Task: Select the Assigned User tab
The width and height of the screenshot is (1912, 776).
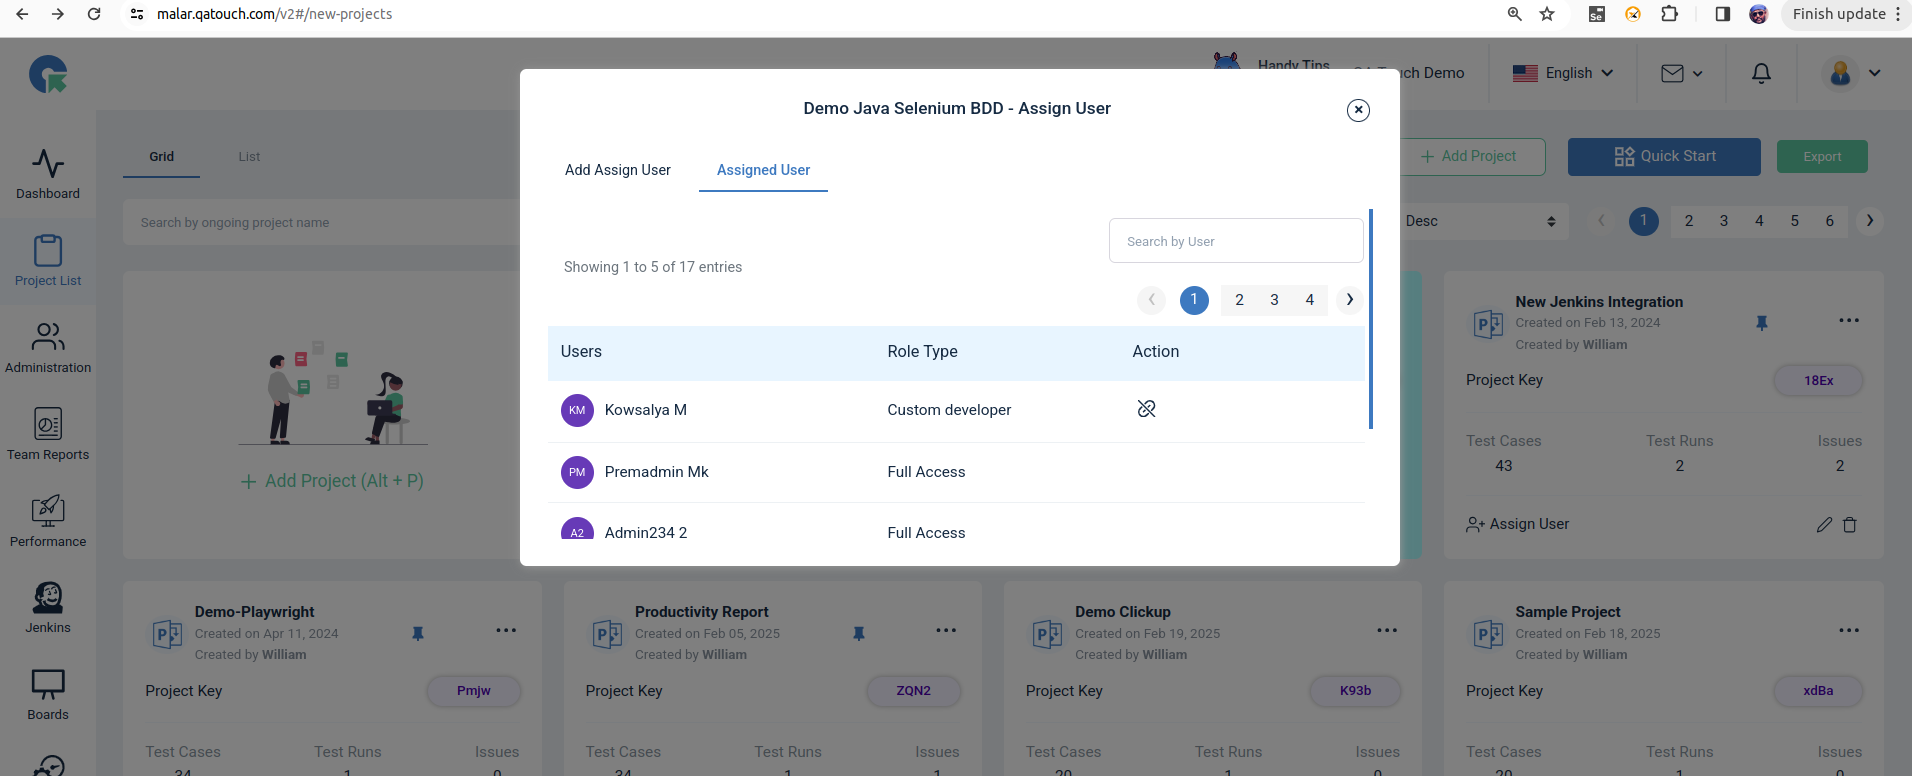Action: (763, 170)
